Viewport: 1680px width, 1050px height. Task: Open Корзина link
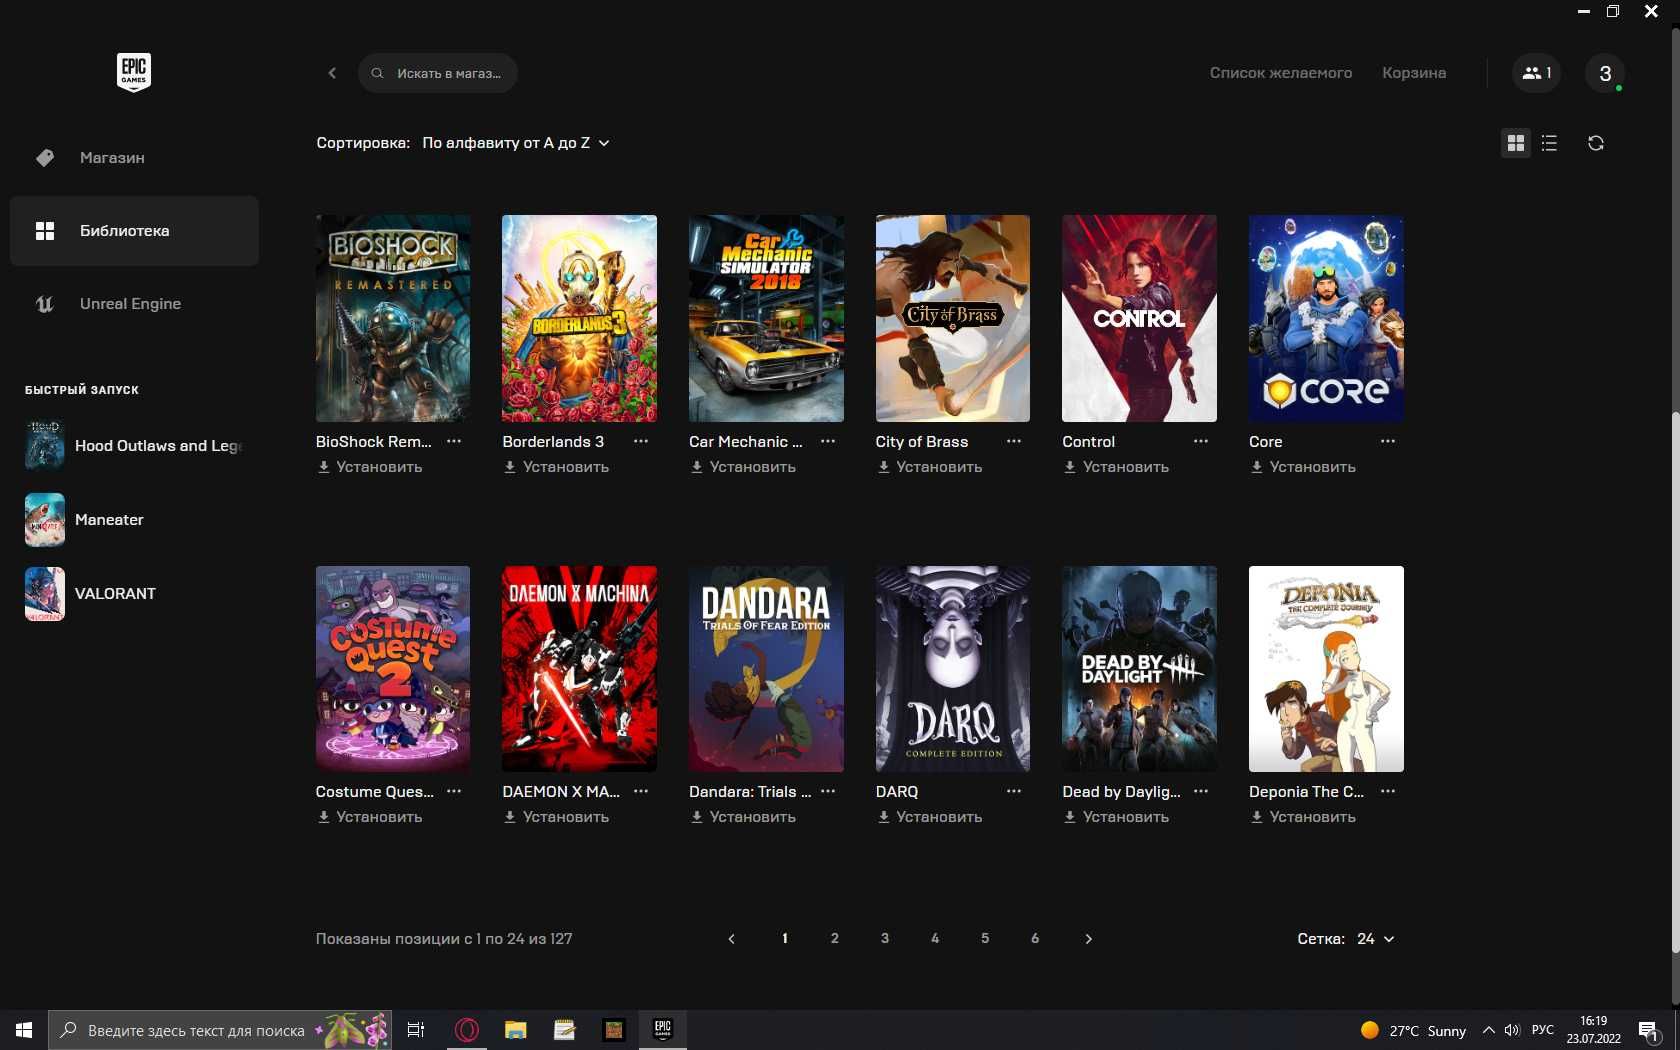[1414, 73]
